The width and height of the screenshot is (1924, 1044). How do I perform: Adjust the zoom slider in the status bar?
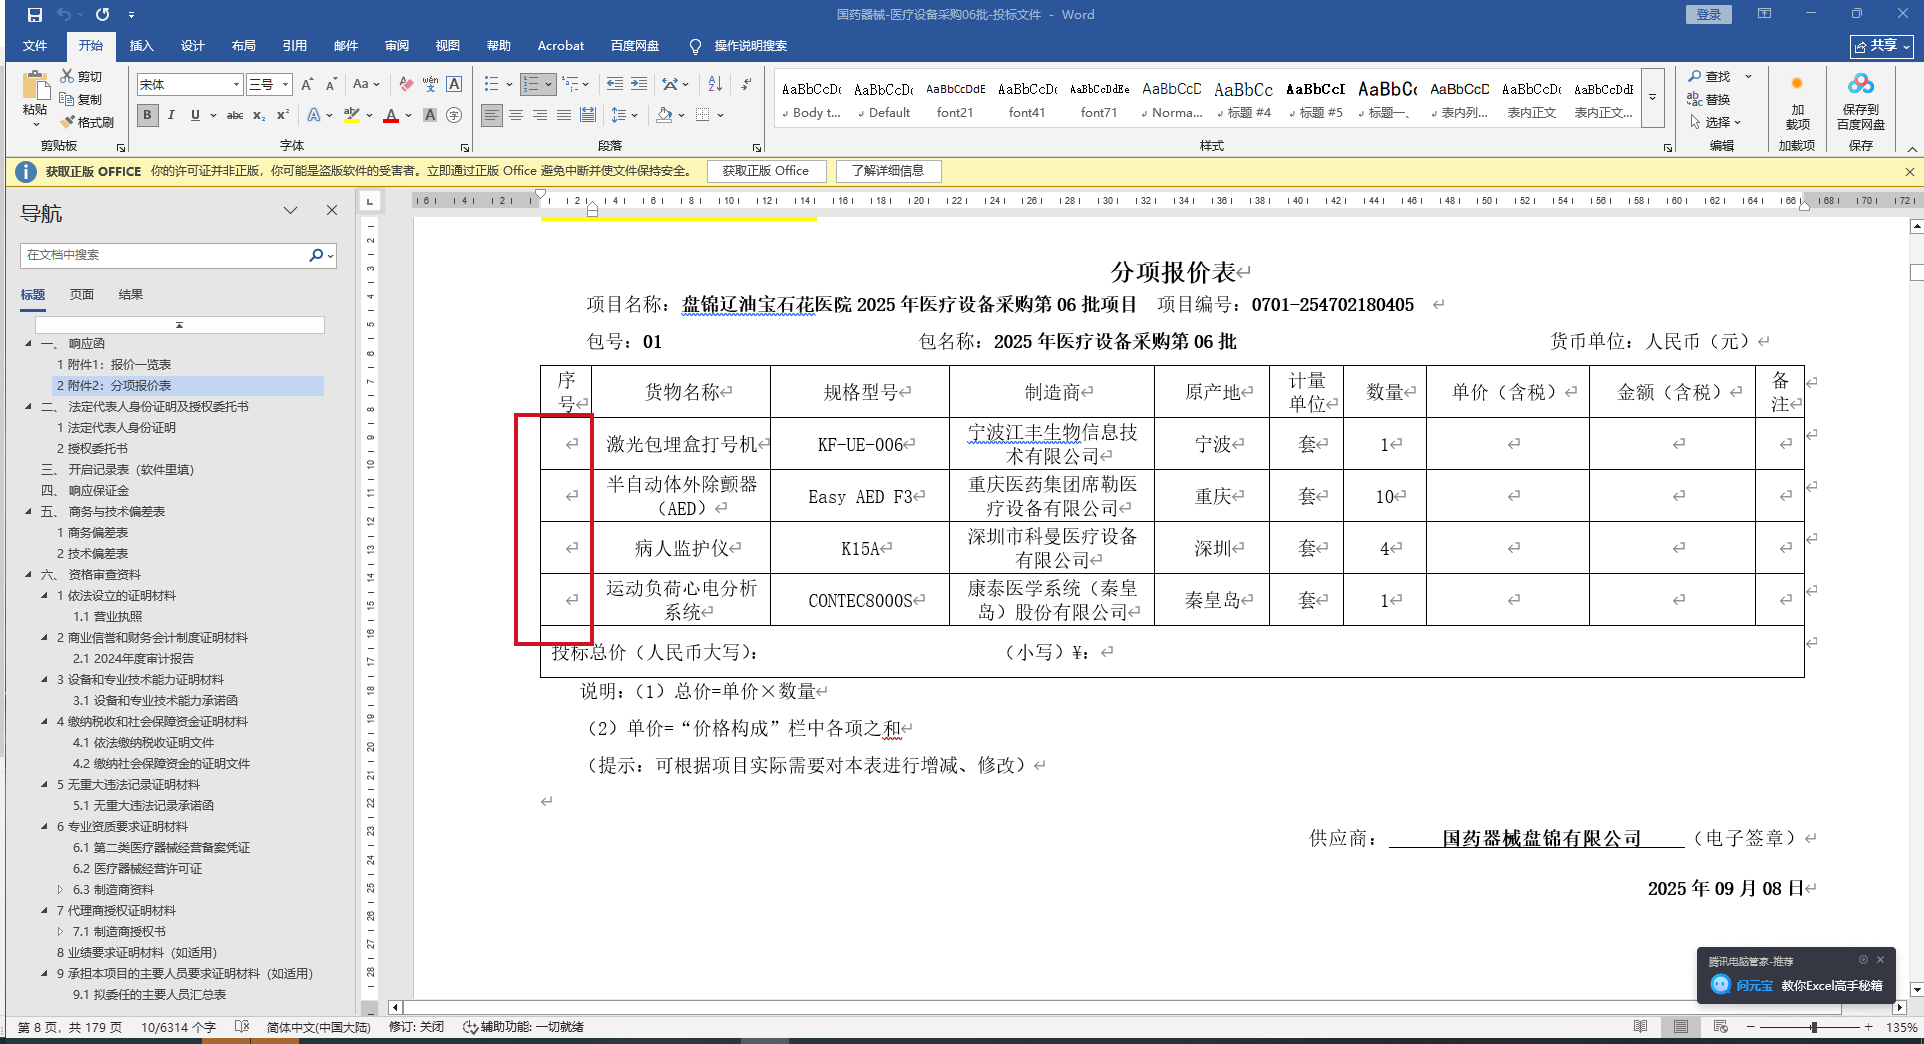pyautogui.click(x=1814, y=1027)
